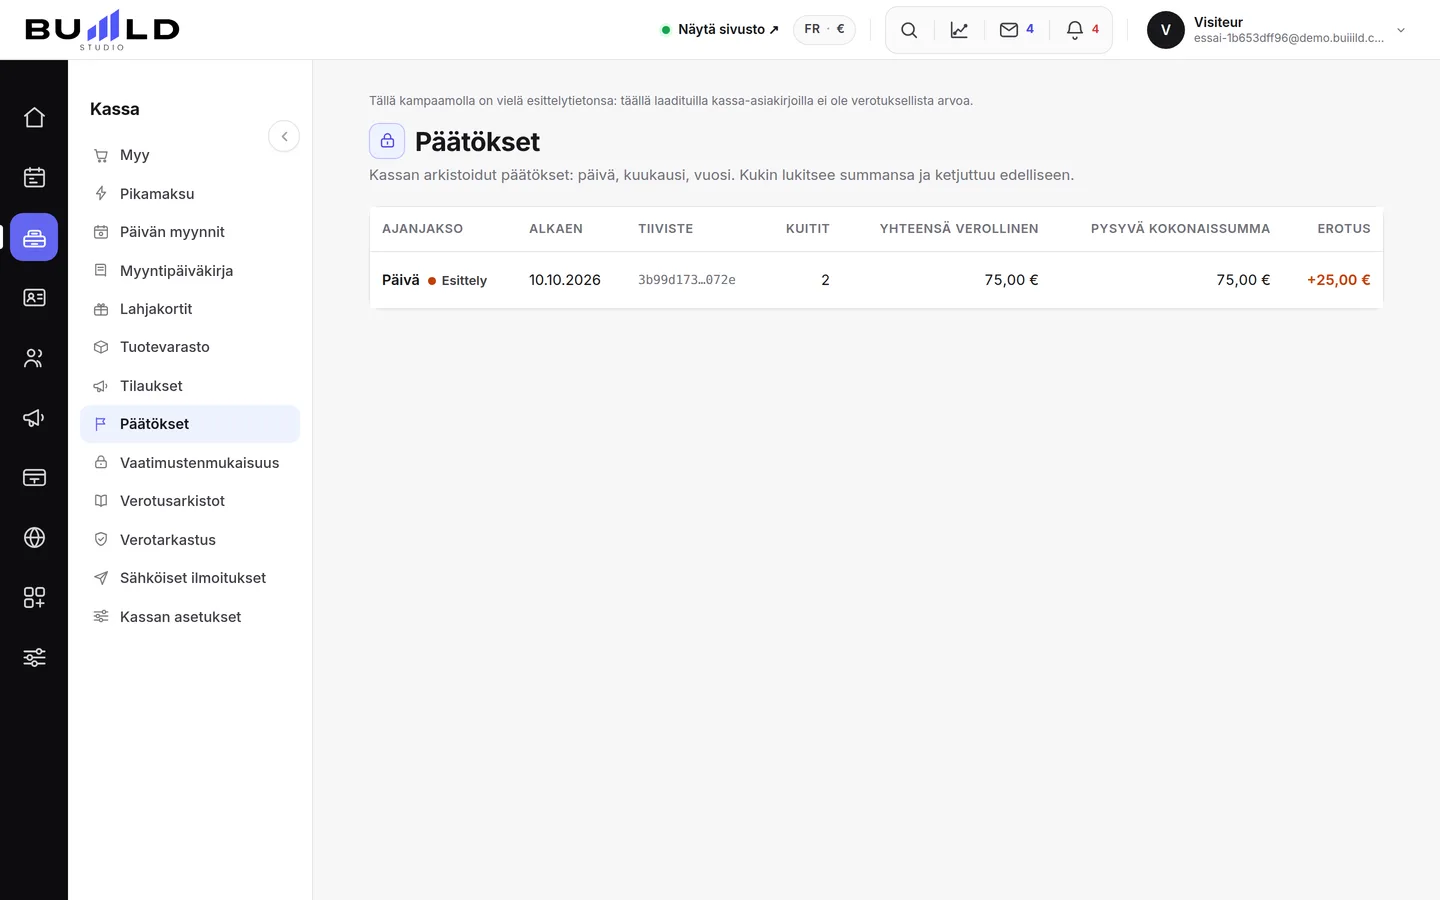Click the search magnifier icon in header
The image size is (1440, 900).
[x=909, y=30]
